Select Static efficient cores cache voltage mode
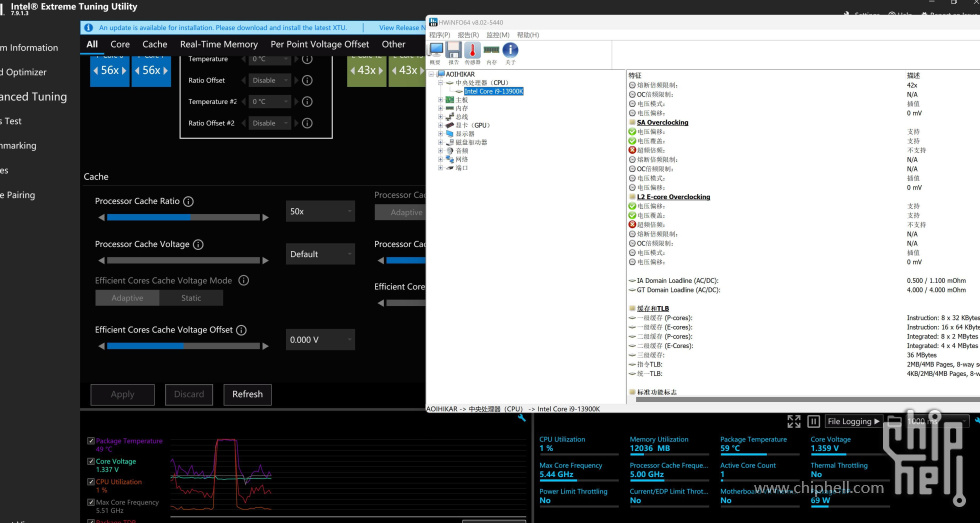The image size is (980, 523). coord(191,298)
